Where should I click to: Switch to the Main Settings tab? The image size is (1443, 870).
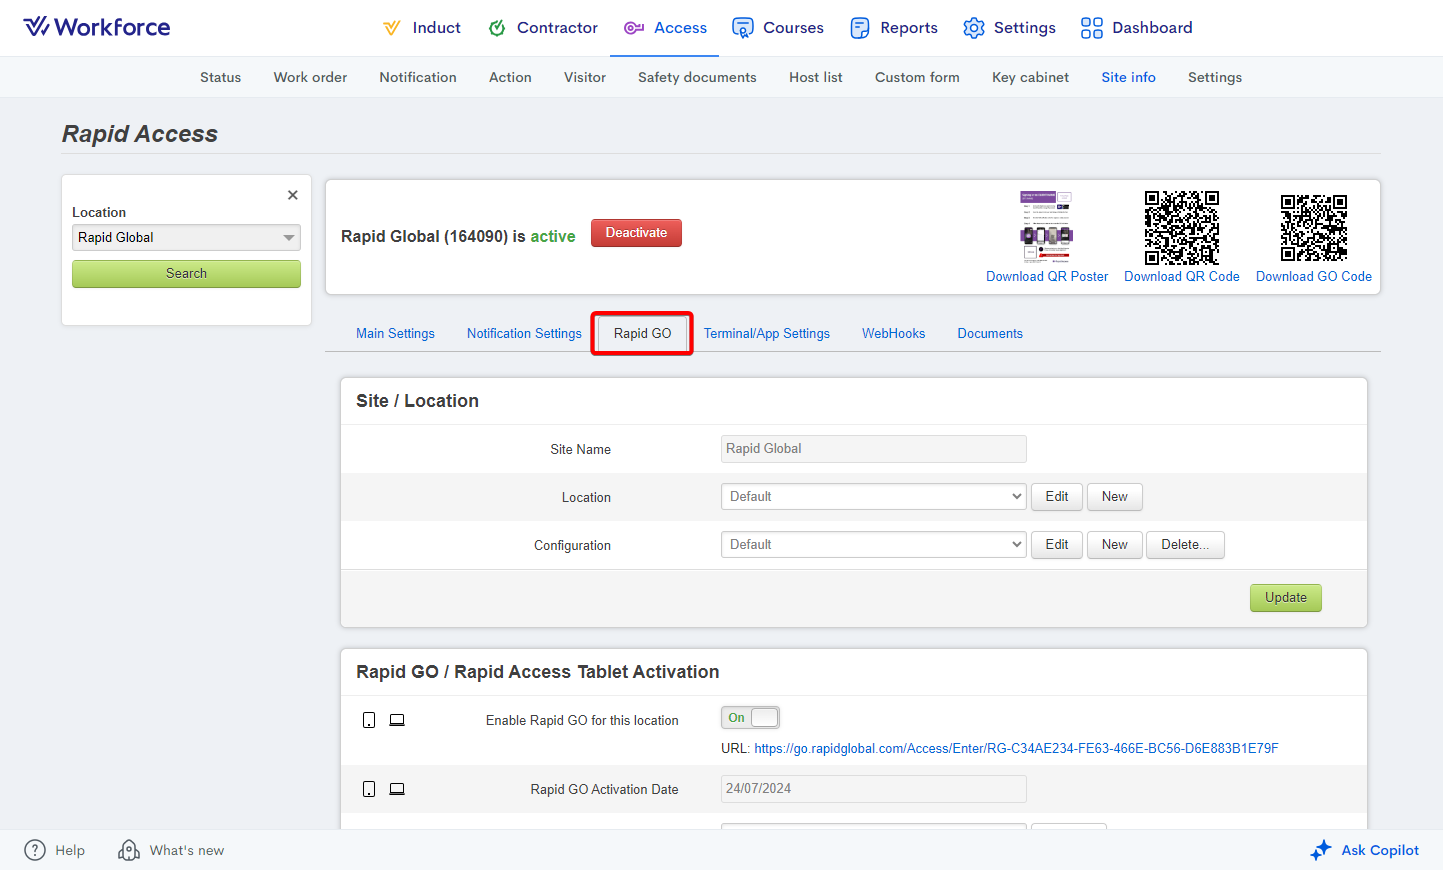pos(395,334)
